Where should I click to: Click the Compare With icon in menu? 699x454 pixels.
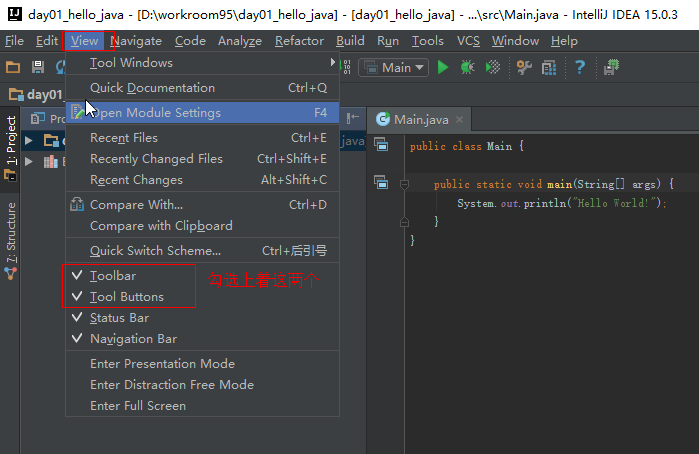[77, 204]
